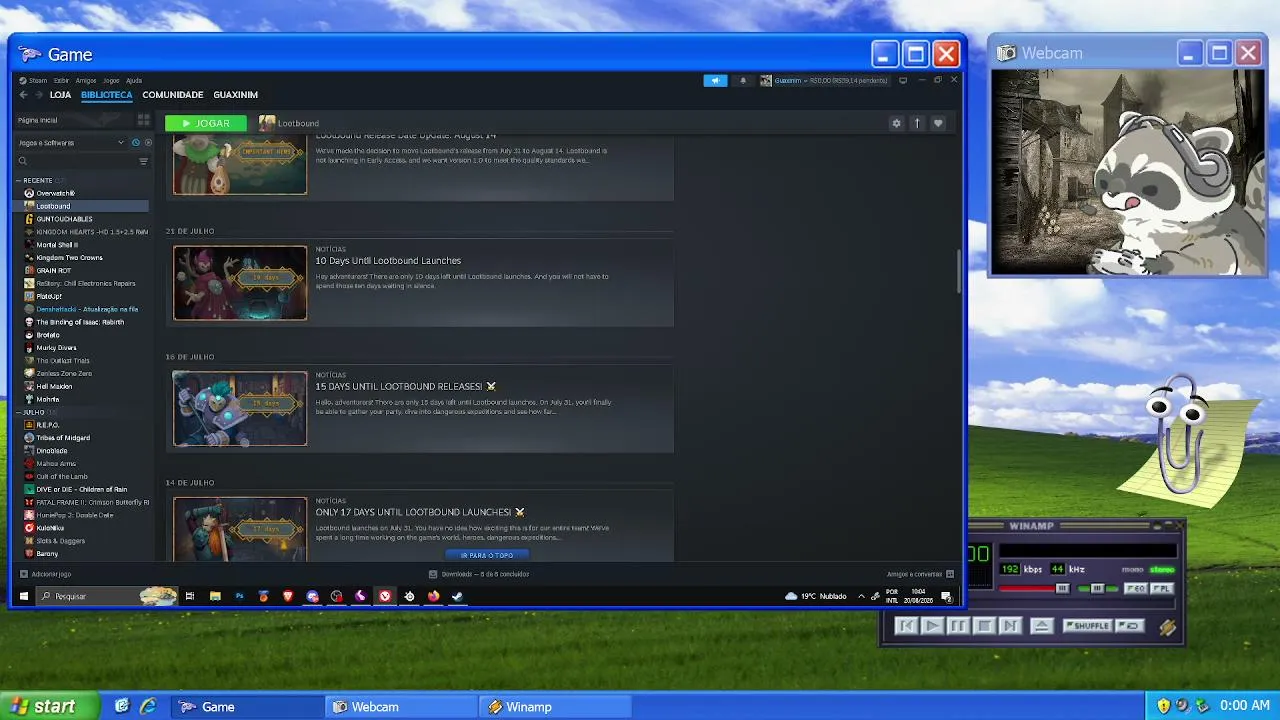Image resolution: width=1280 pixels, height=720 pixels.
Task: Toggle sort by recent activity clock
Action: [x=136, y=143]
